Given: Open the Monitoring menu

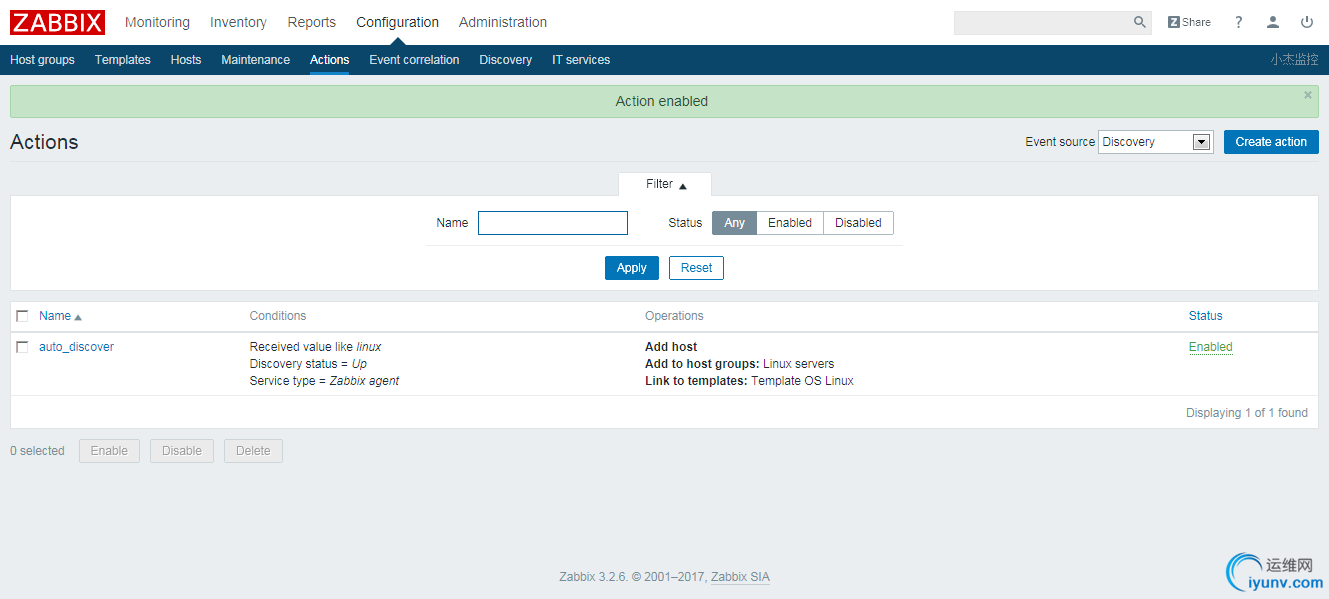Looking at the screenshot, I should click(157, 22).
